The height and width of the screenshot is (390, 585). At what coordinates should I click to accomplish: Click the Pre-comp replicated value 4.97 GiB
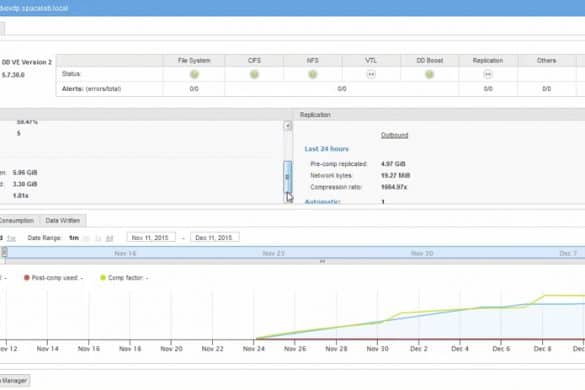point(393,164)
